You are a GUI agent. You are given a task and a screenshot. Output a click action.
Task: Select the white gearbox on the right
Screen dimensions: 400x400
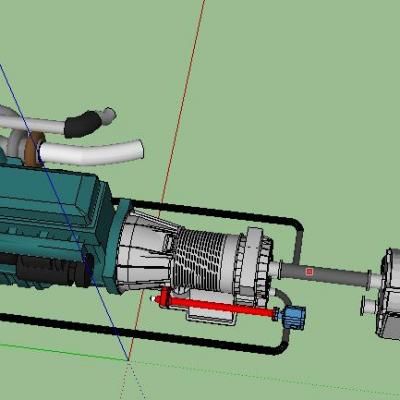click(388, 293)
